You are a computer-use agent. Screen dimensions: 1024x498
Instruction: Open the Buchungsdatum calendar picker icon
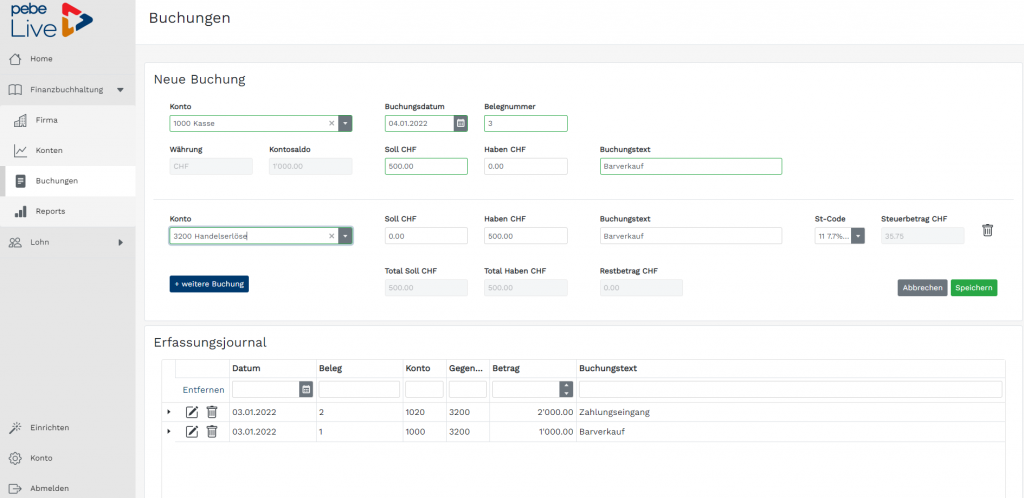tap(461, 123)
